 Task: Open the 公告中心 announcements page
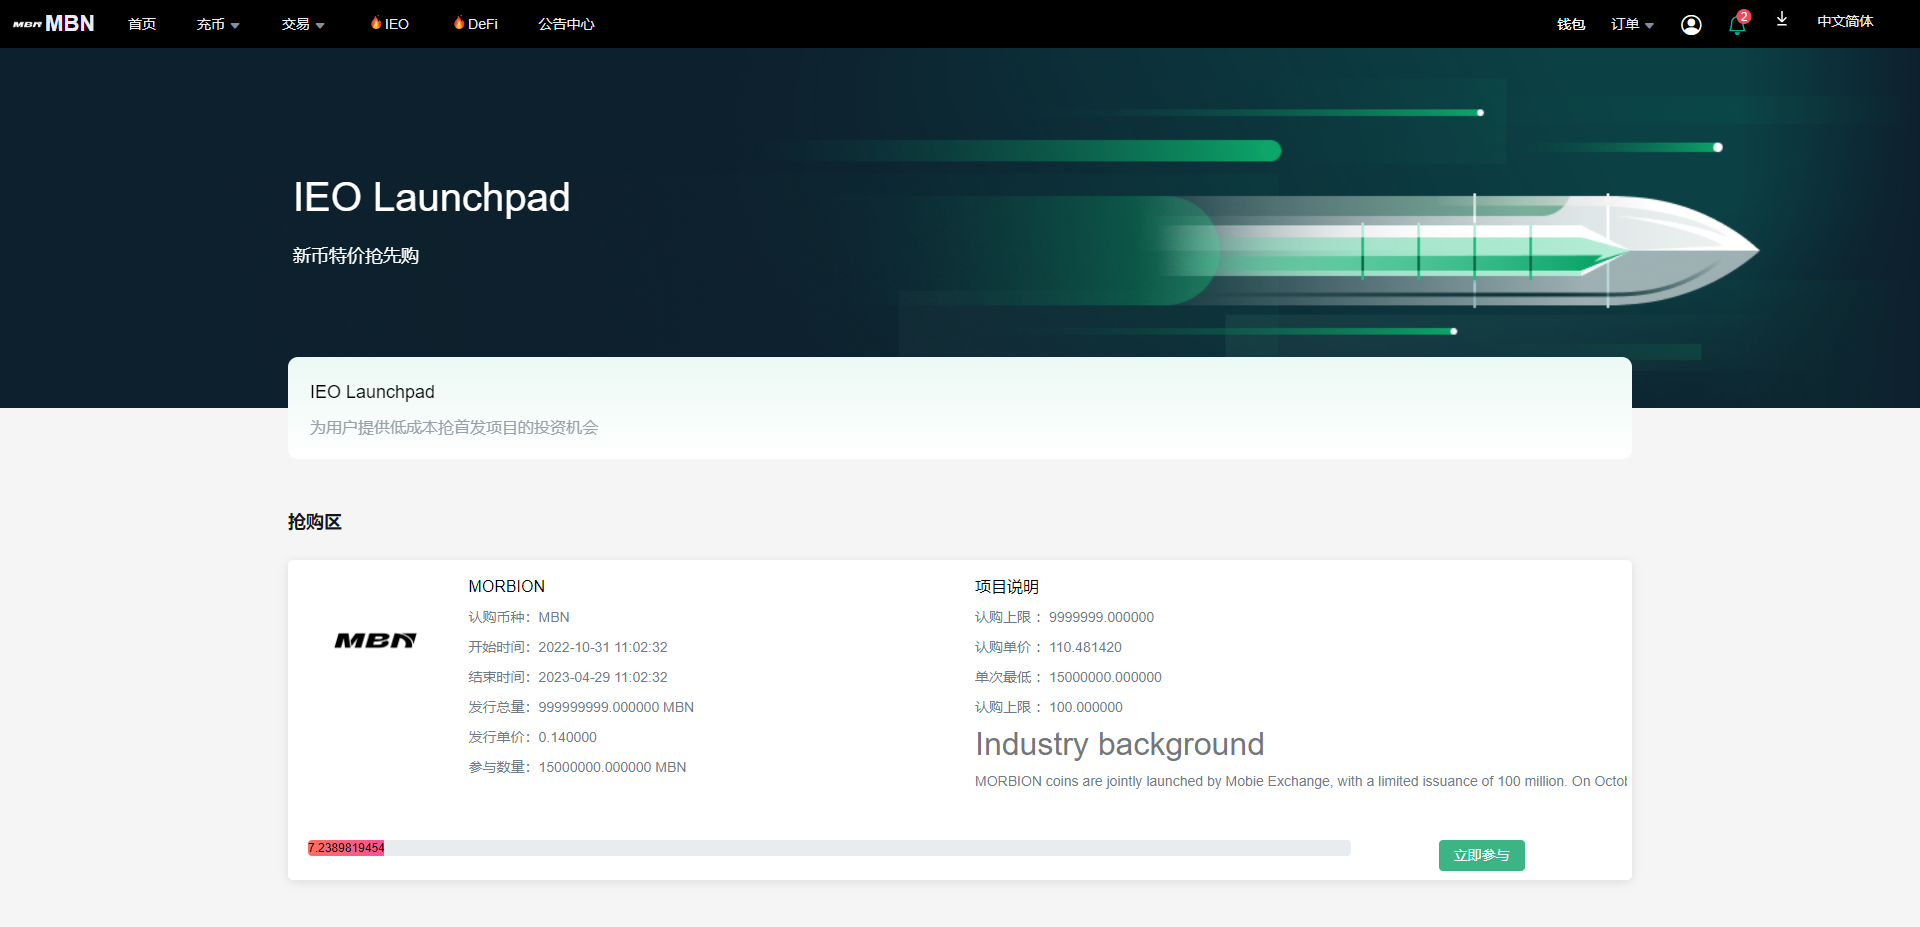pyautogui.click(x=566, y=24)
